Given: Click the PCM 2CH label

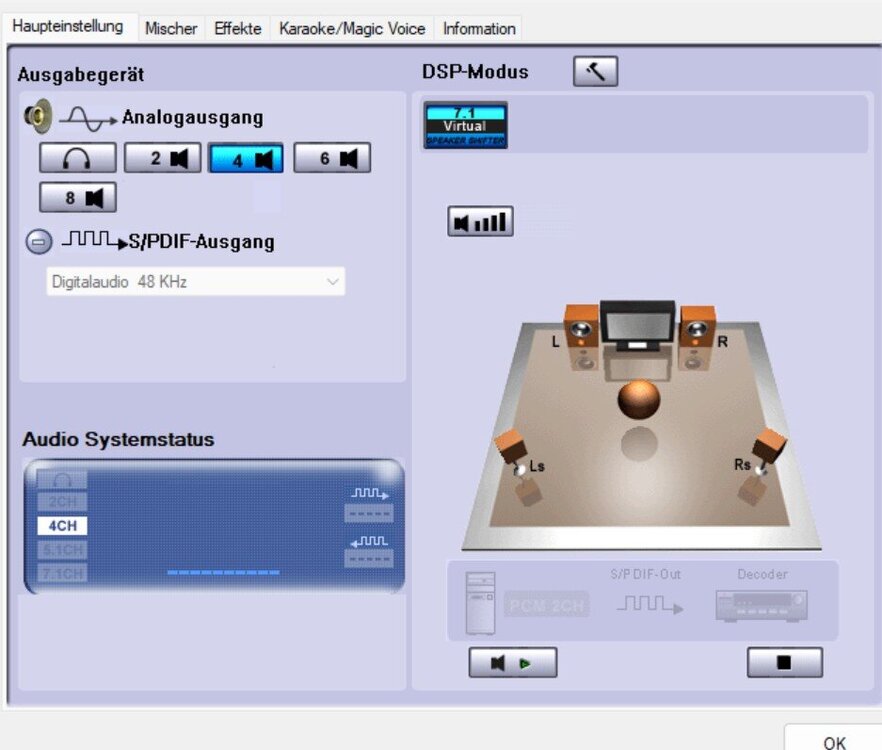Looking at the screenshot, I should pos(547,605).
